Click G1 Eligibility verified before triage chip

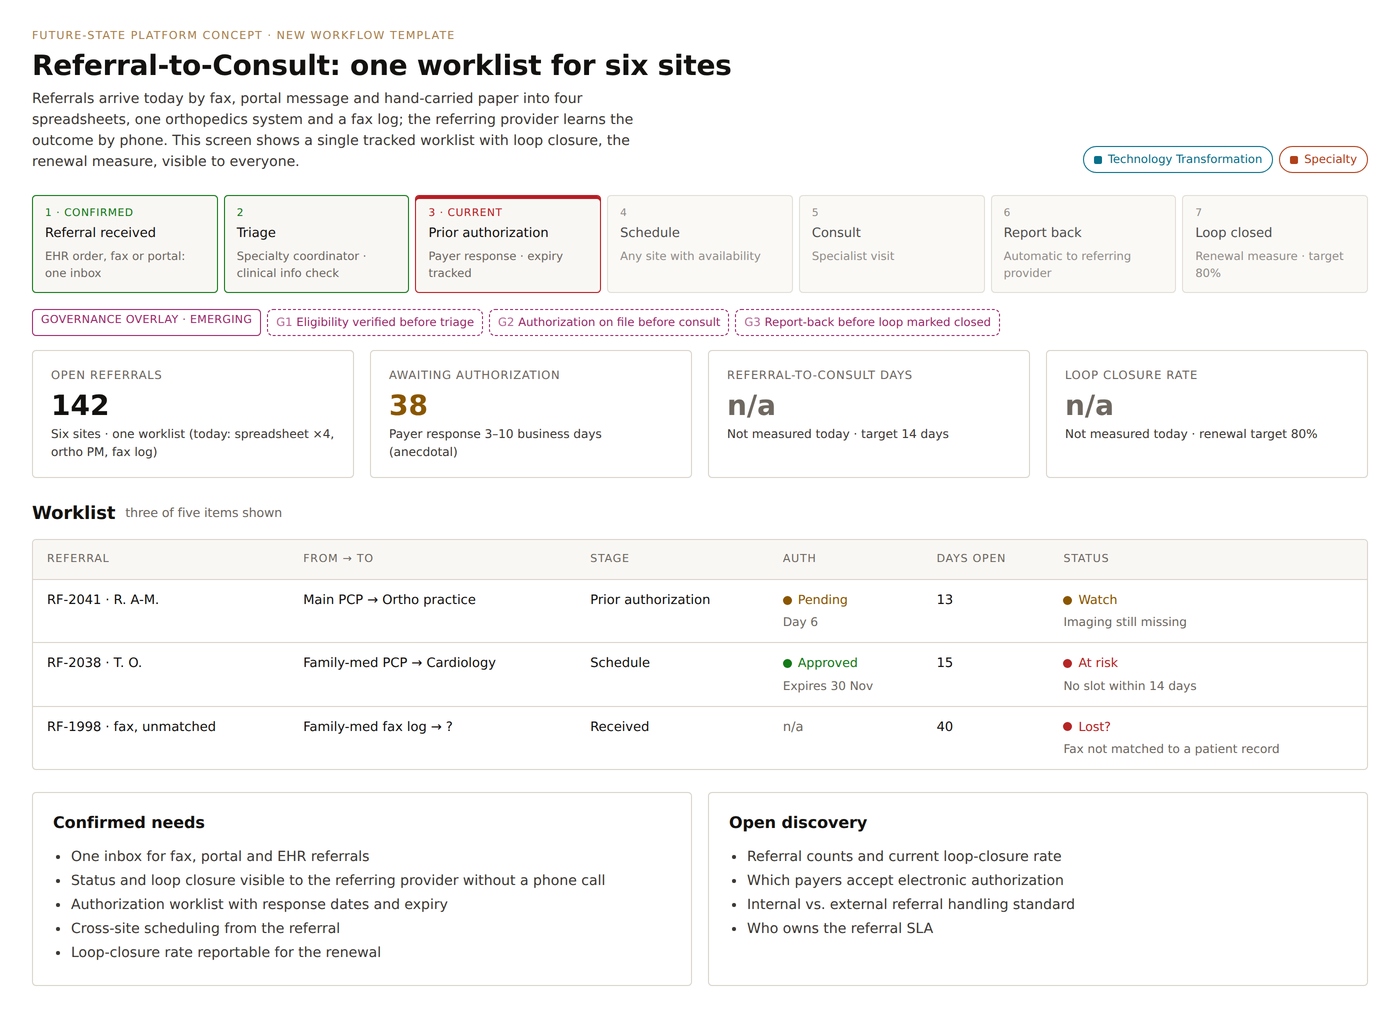point(375,322)
